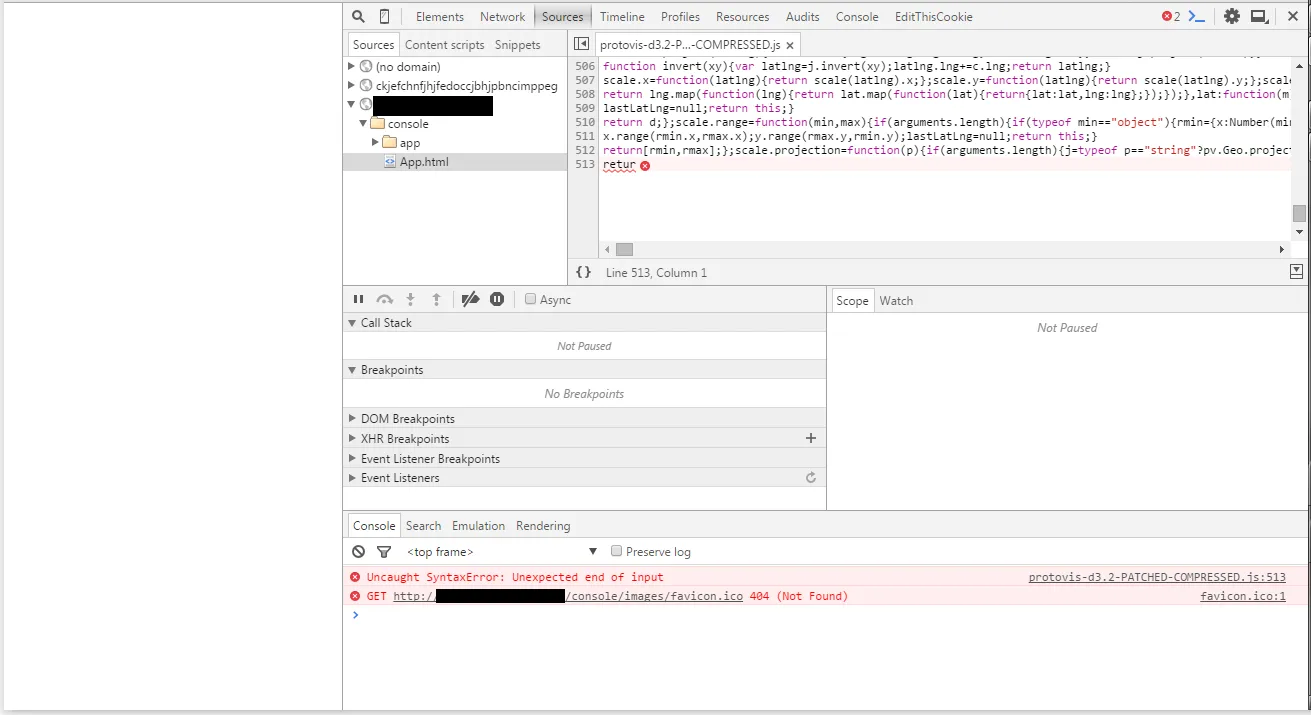
Task: Open DevTools settings gear
Action: pos(1232,16)
